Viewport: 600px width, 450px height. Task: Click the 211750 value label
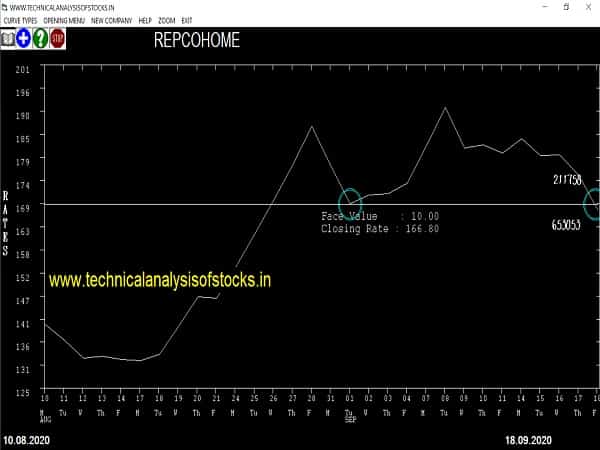[x=566, y=180]
